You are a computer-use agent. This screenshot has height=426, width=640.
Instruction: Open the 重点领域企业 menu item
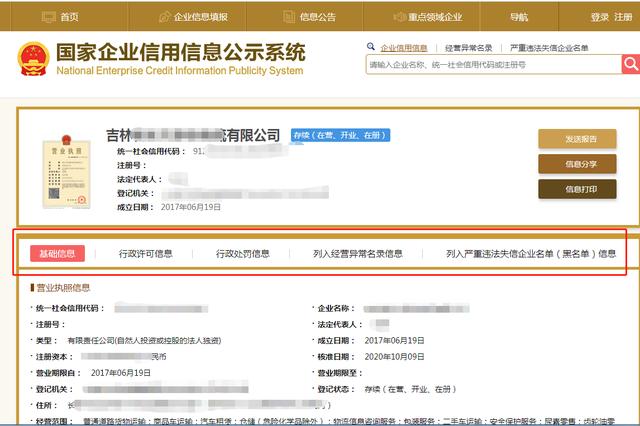[435, 17]
